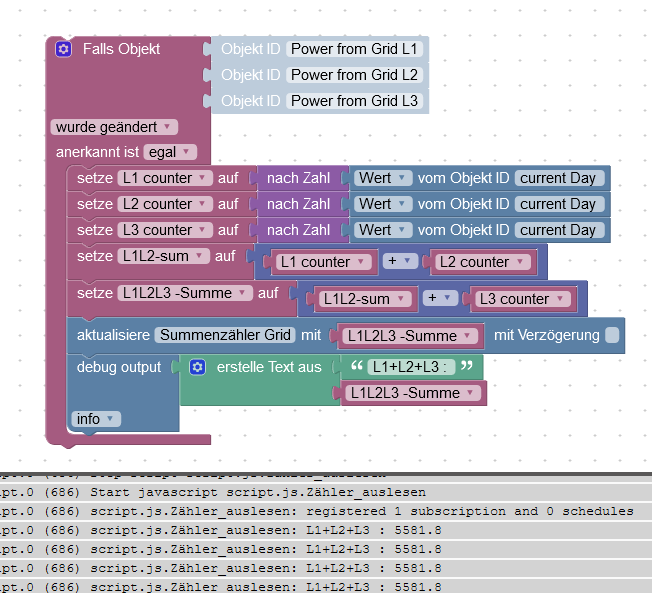Image resolution: width=652 pixels, height=593 pixels.
Task: Open the plus operator dropdown in L1L2-sum row
Action: (x=400, y=261)
